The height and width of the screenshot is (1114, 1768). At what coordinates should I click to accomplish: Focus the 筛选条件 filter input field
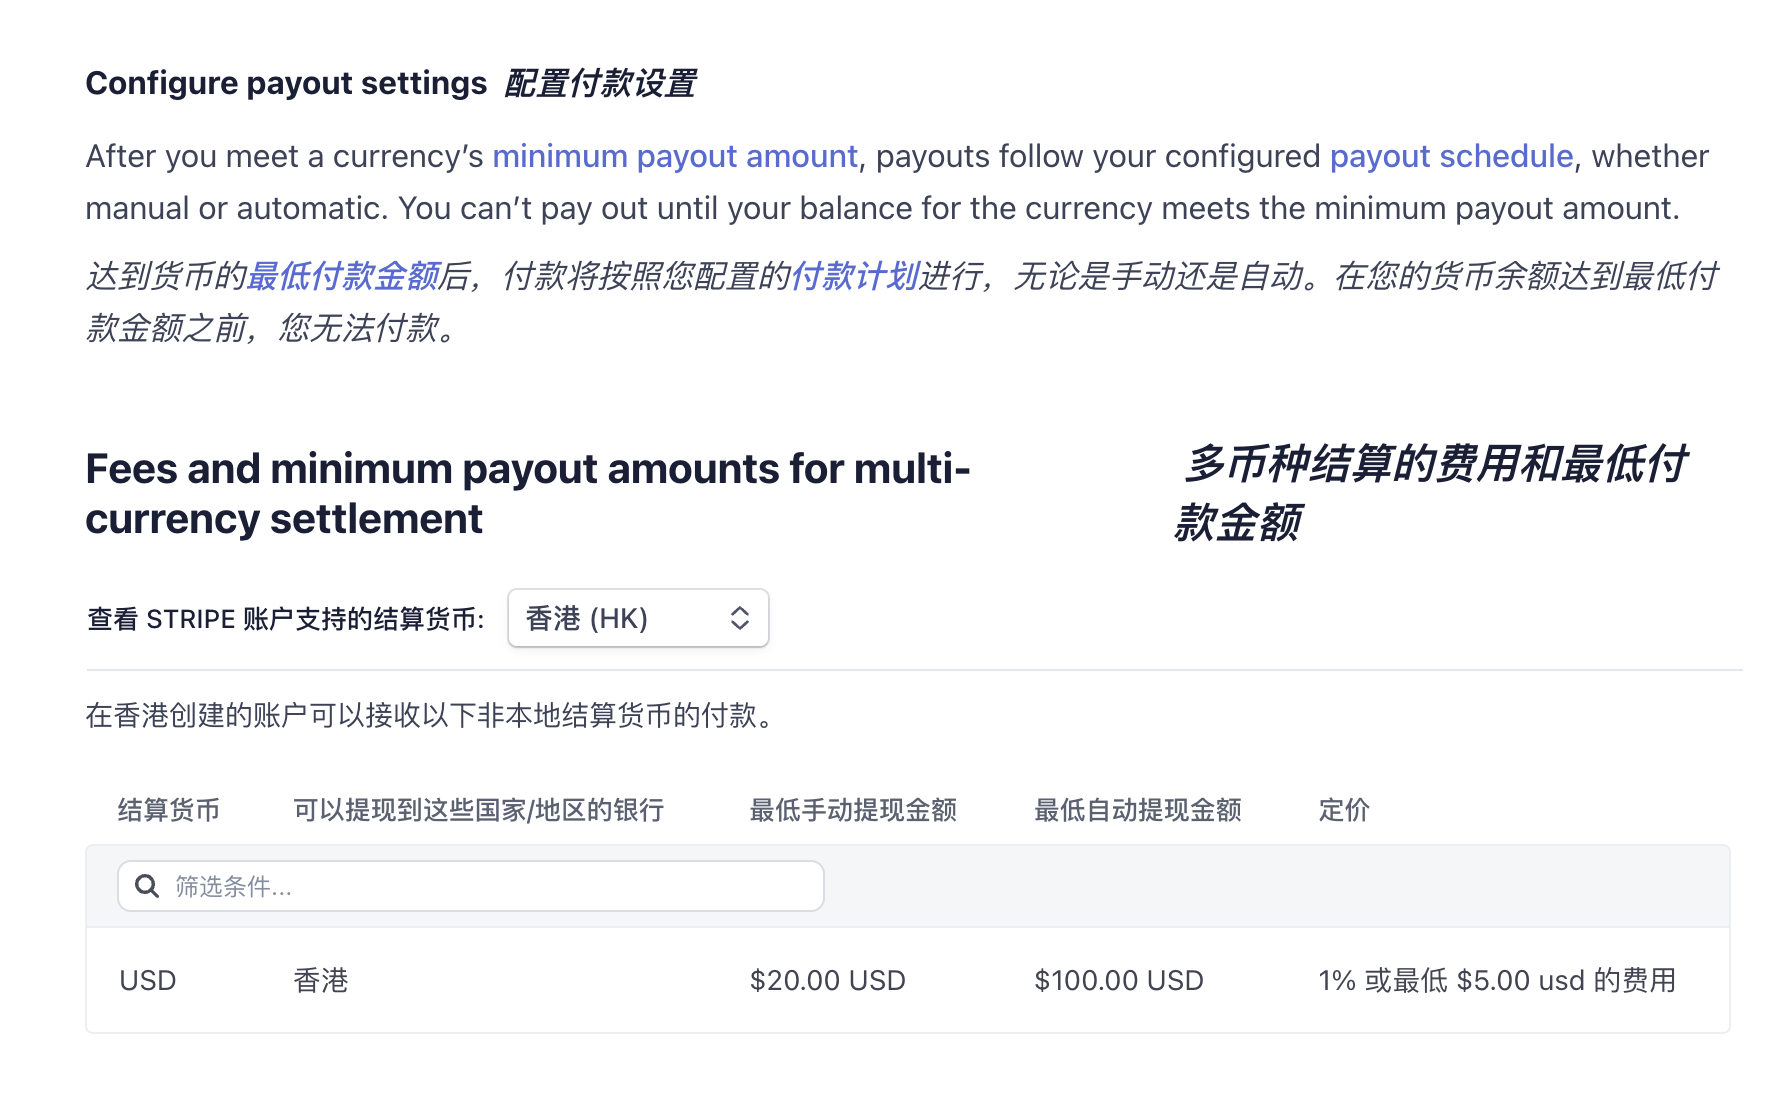471,886
